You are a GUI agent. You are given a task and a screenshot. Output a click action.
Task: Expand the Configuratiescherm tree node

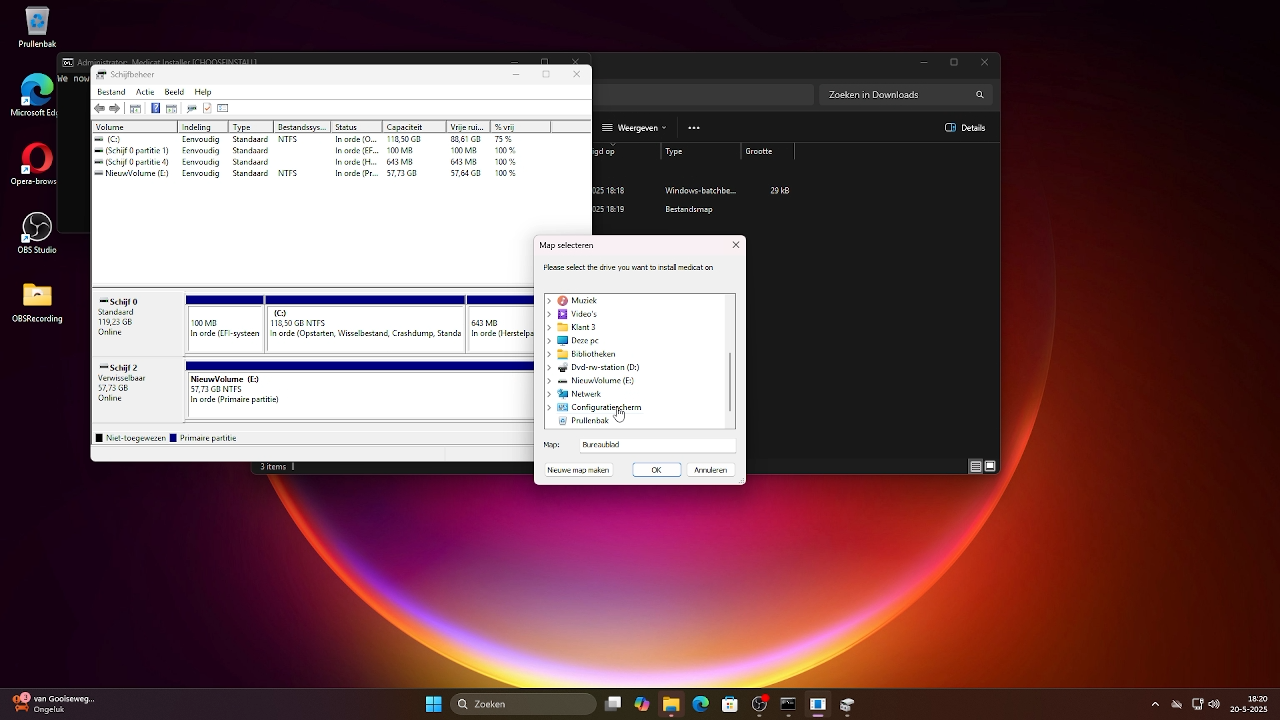click(x=549, y=407)
